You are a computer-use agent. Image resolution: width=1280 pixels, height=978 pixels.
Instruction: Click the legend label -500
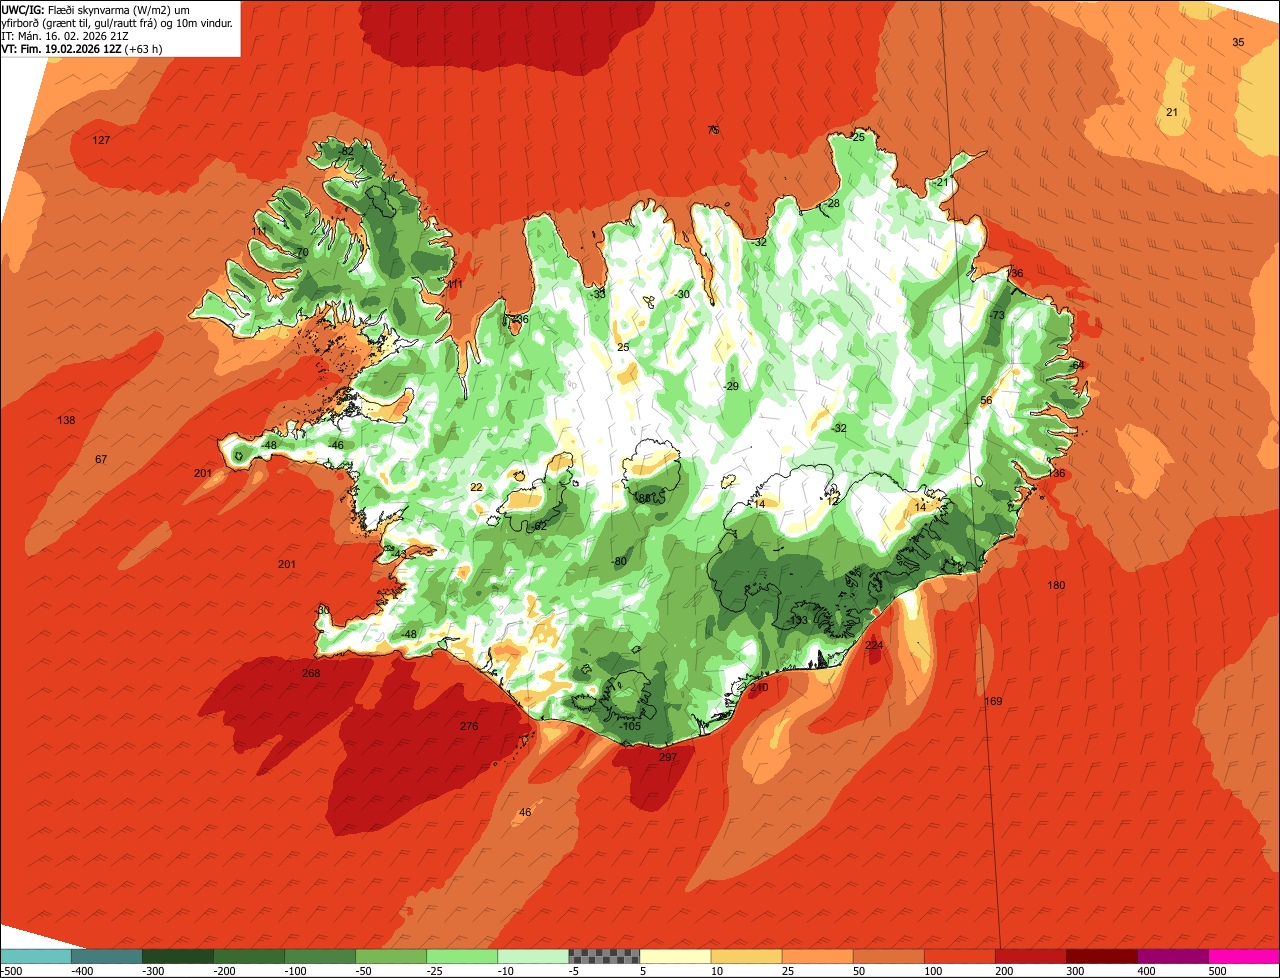tap(11, 971)
